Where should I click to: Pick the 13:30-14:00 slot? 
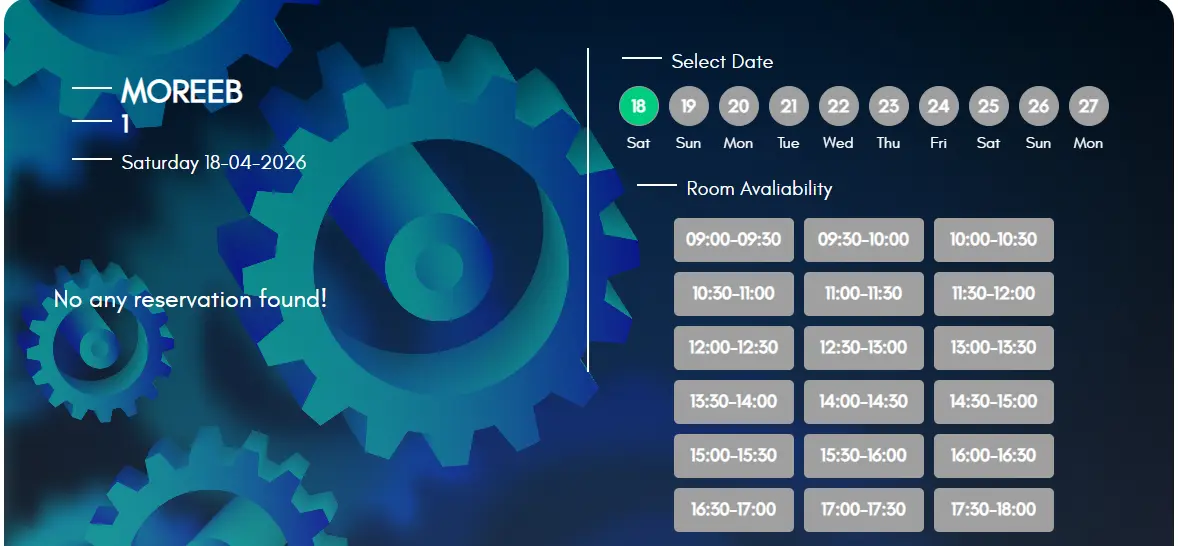[734, 402]
